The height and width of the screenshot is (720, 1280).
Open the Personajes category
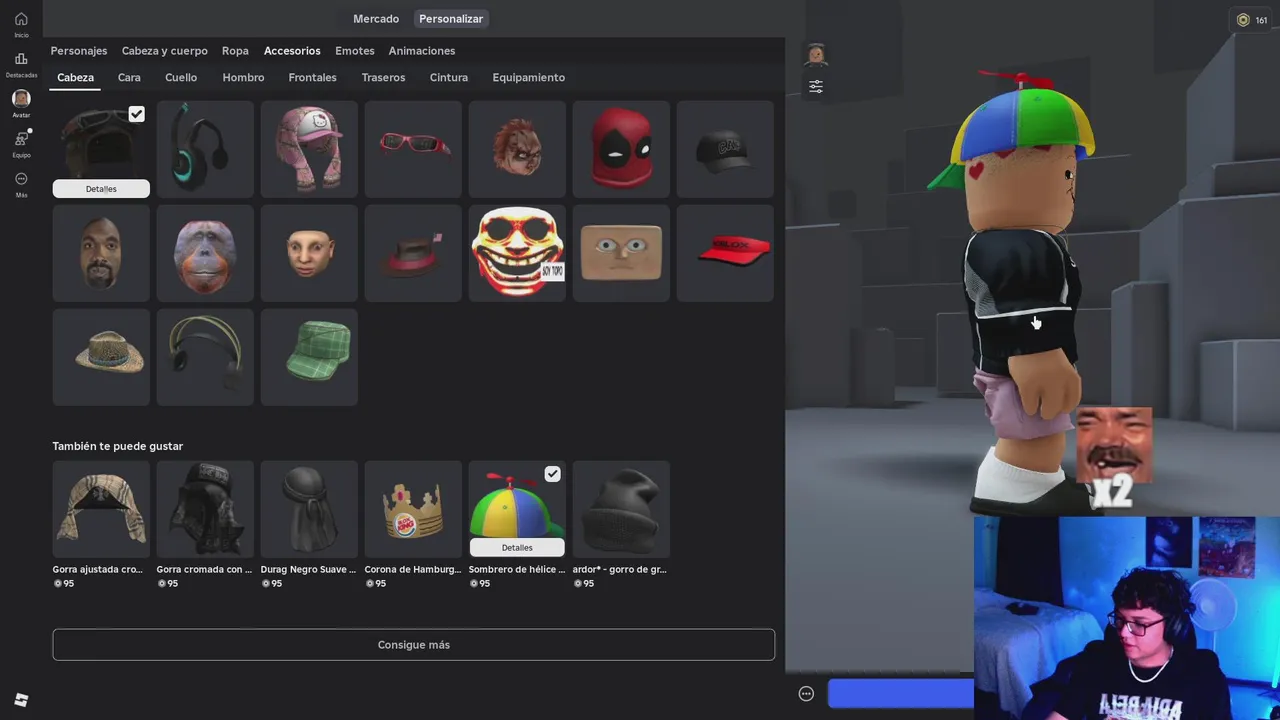tap(79, 51)
